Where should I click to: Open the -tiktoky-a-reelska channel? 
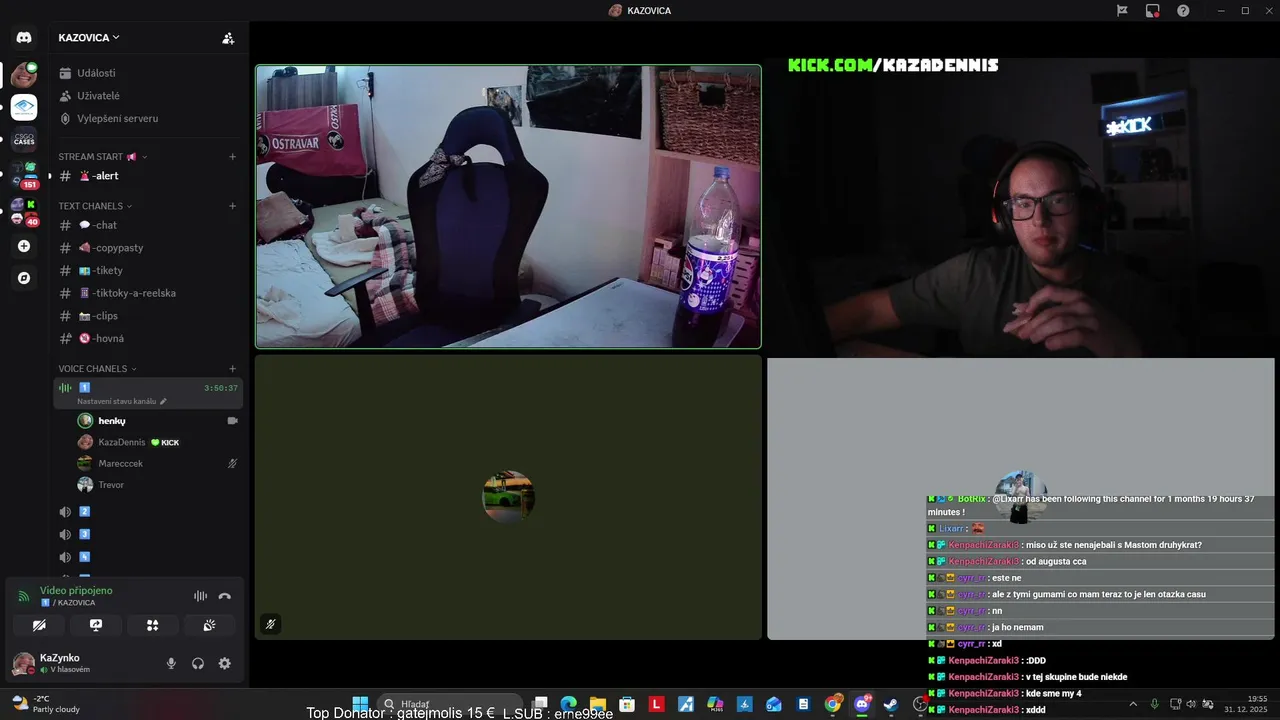(148, 293)
